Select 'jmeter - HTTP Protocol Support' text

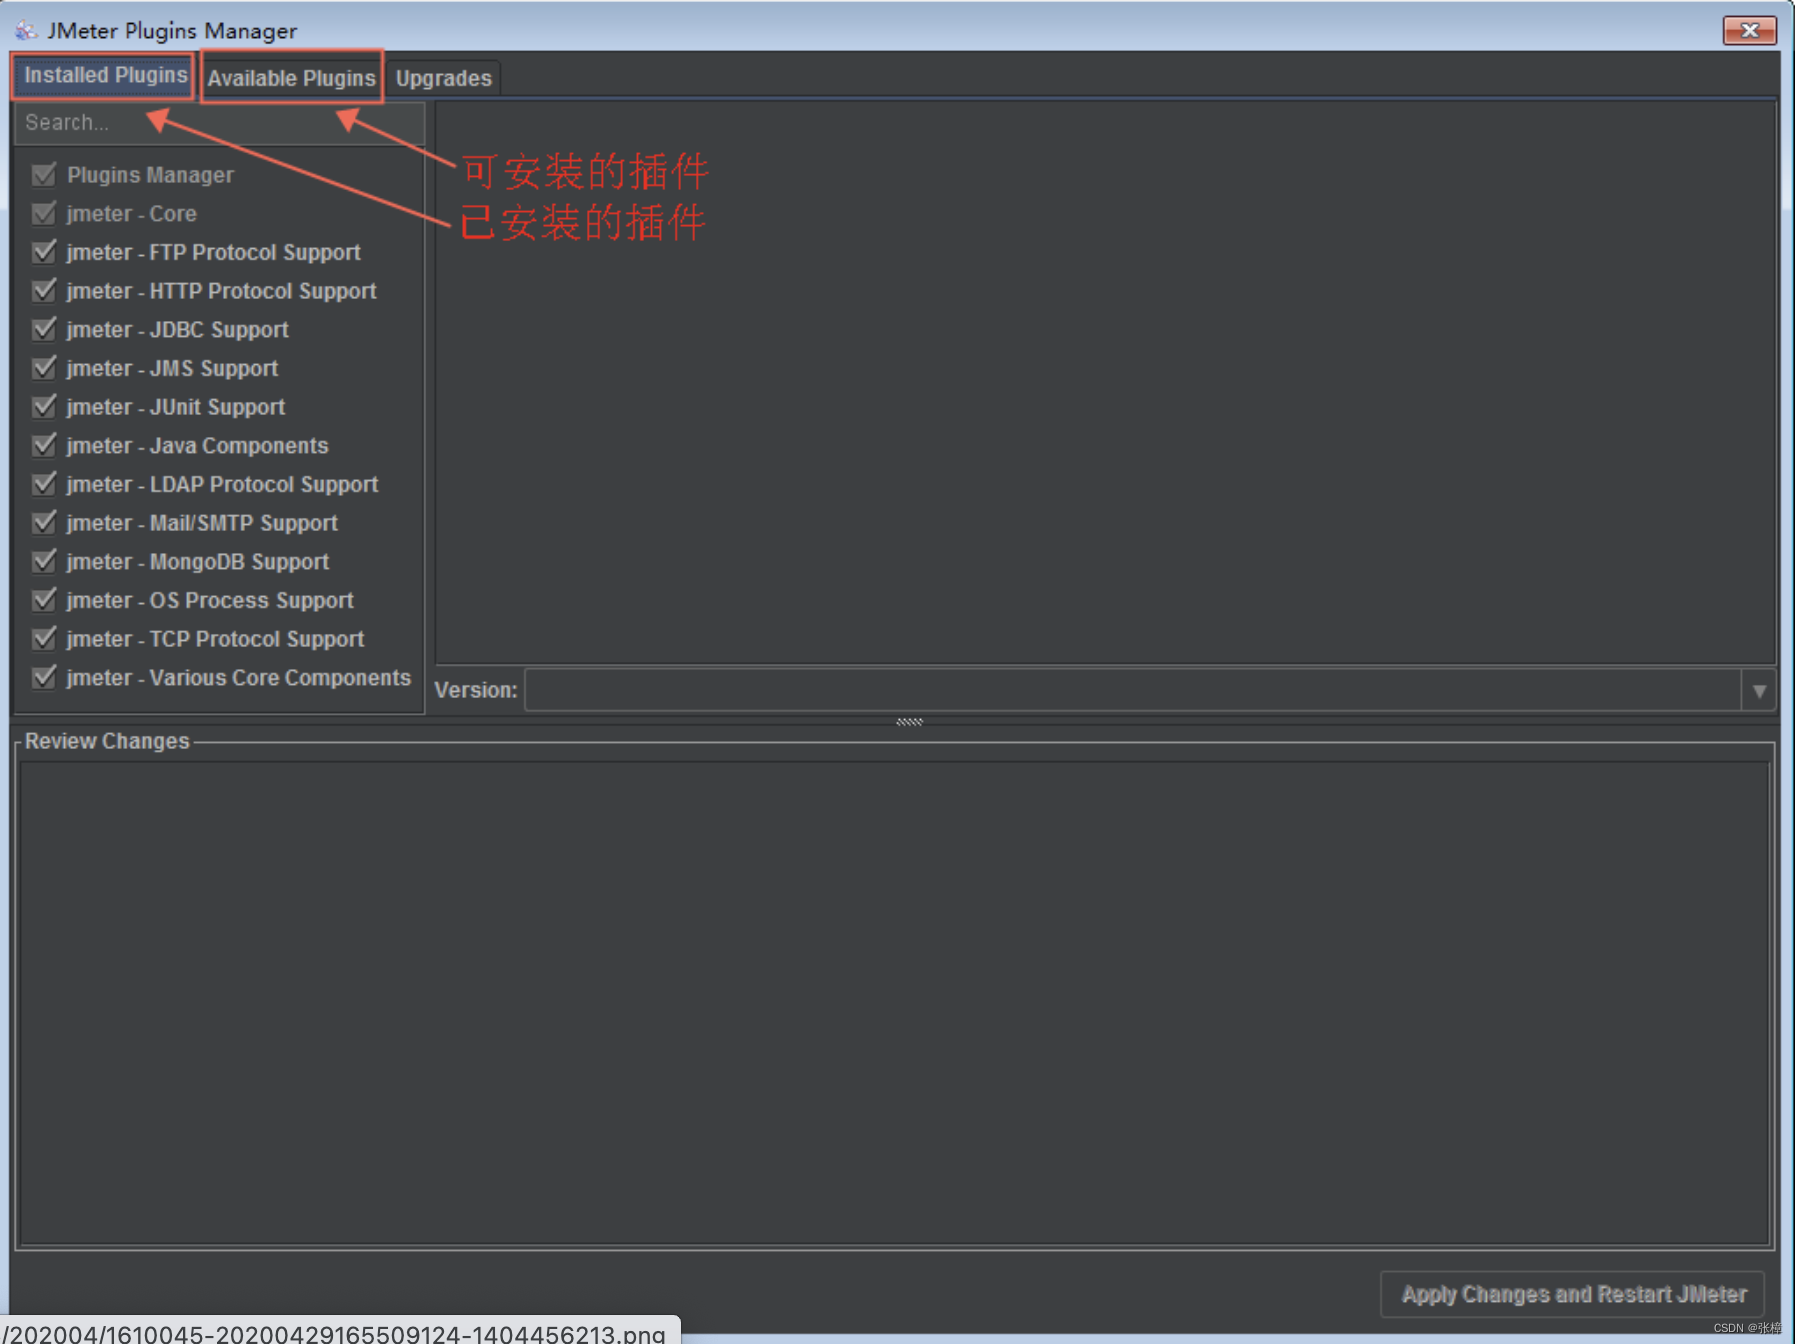[x=221, y=291]
